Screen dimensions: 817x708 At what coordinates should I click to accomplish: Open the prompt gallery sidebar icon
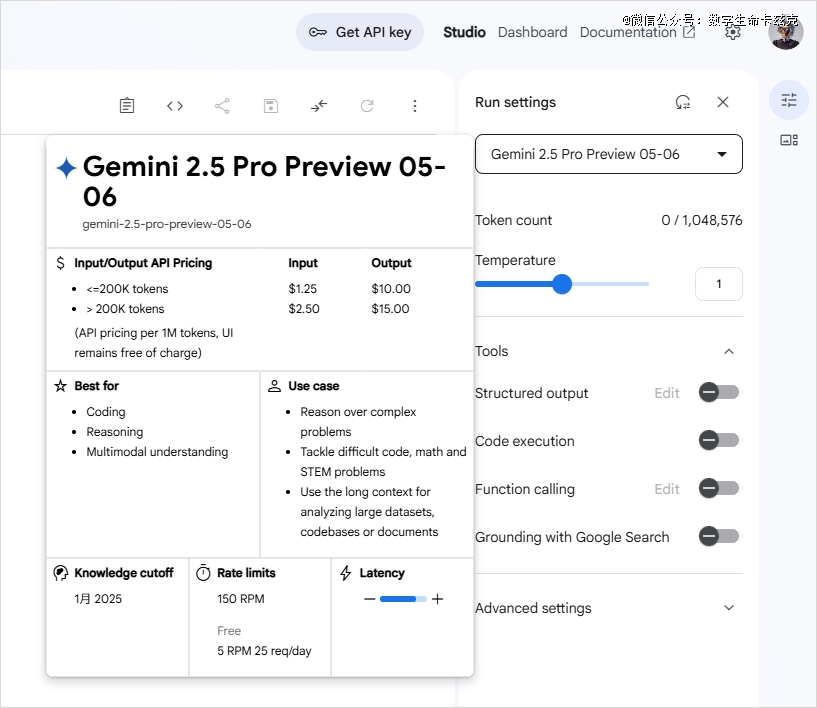789,140
